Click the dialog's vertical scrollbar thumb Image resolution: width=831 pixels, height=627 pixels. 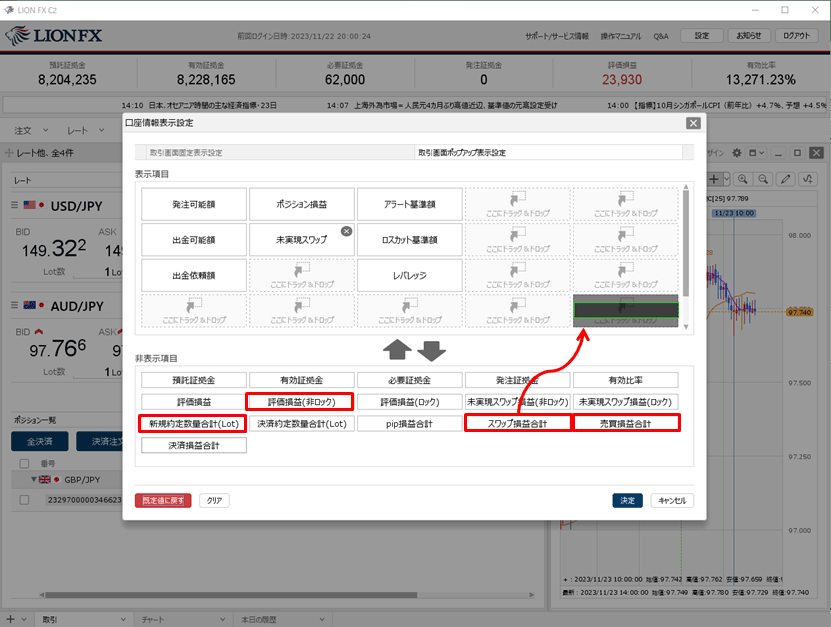(686, 243)
